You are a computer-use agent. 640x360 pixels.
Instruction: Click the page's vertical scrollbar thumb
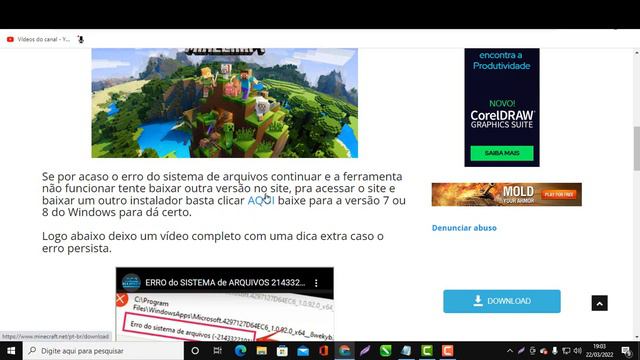pyautogui.click(x=636, y=148)
